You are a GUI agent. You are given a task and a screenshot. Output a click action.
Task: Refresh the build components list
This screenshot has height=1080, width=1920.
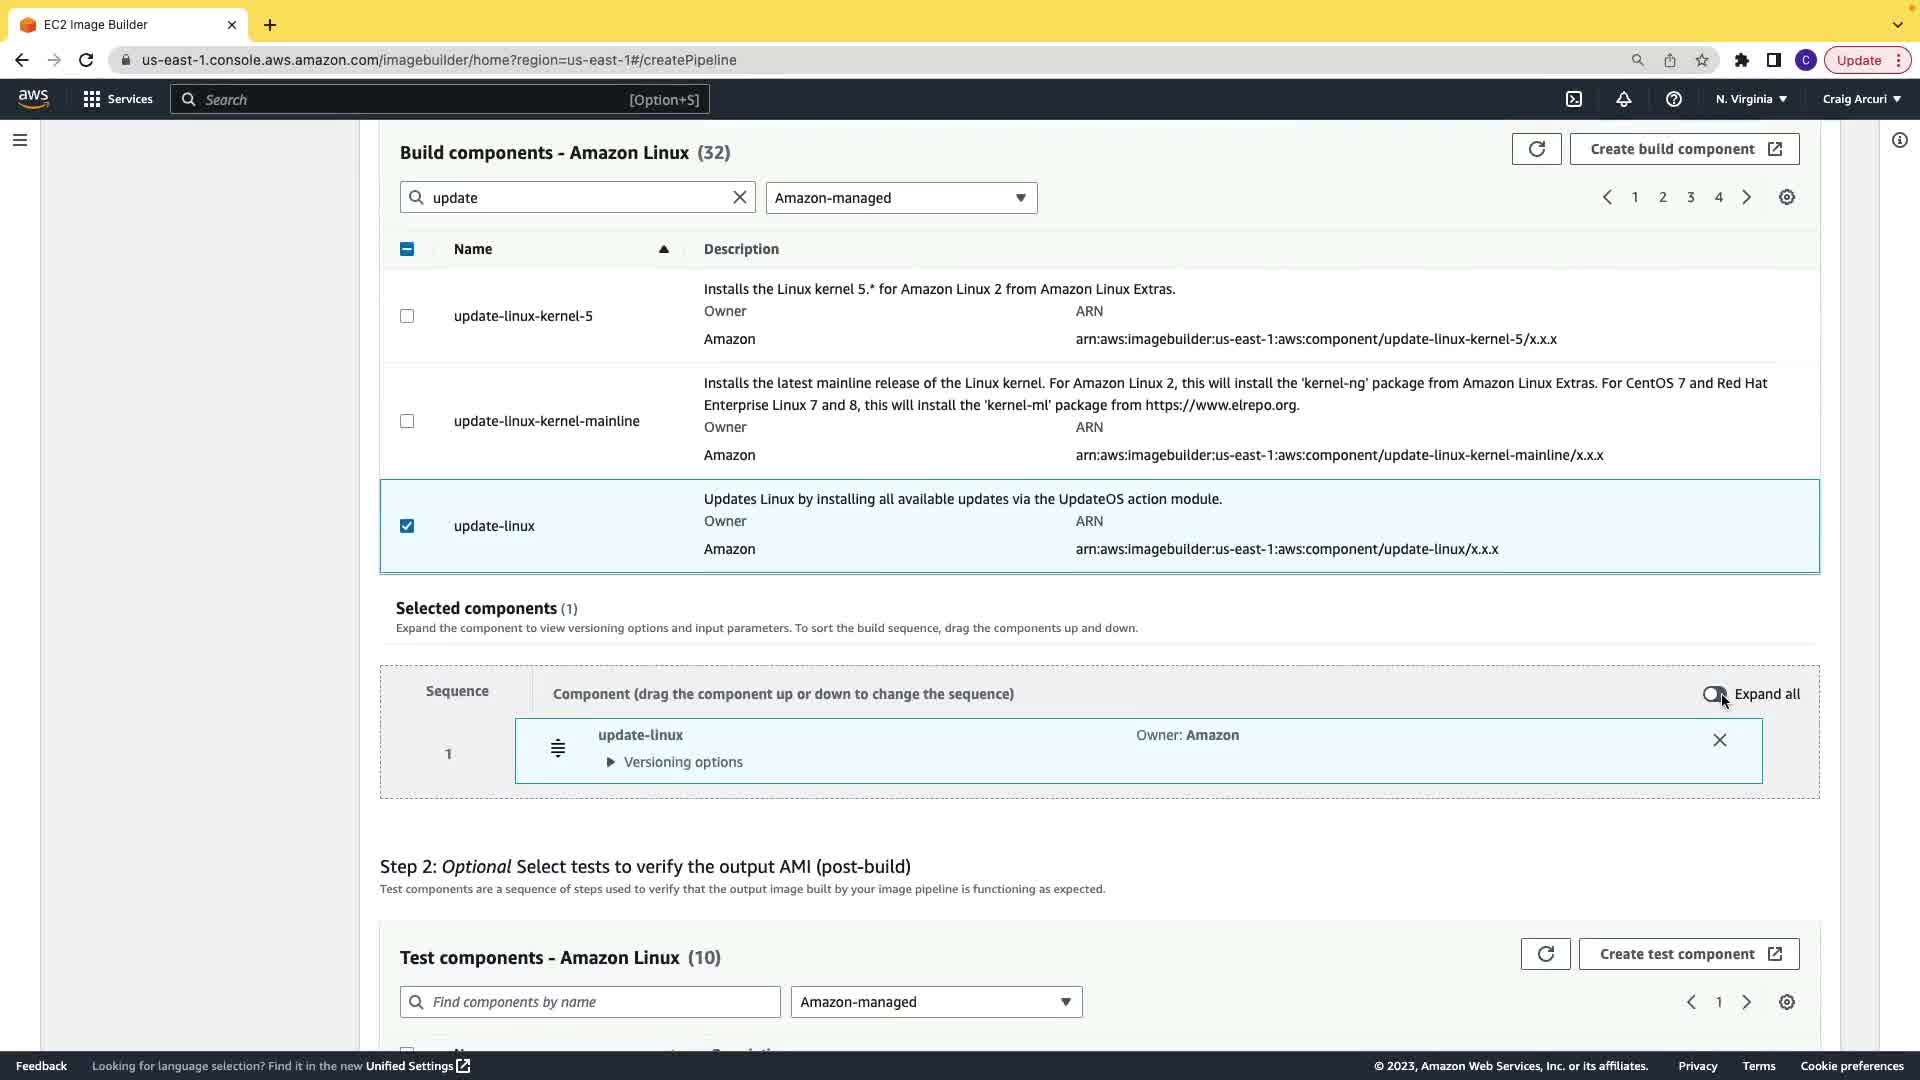(1536, 149)
